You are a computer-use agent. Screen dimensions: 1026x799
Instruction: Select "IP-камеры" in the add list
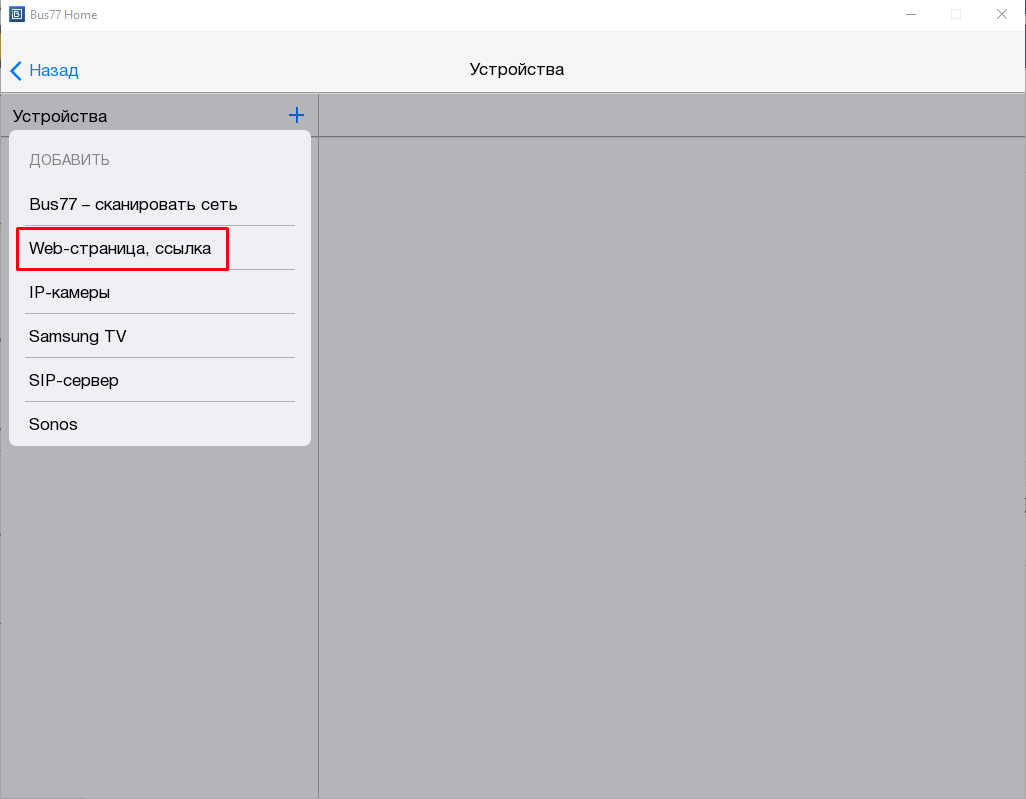(70, 292)
